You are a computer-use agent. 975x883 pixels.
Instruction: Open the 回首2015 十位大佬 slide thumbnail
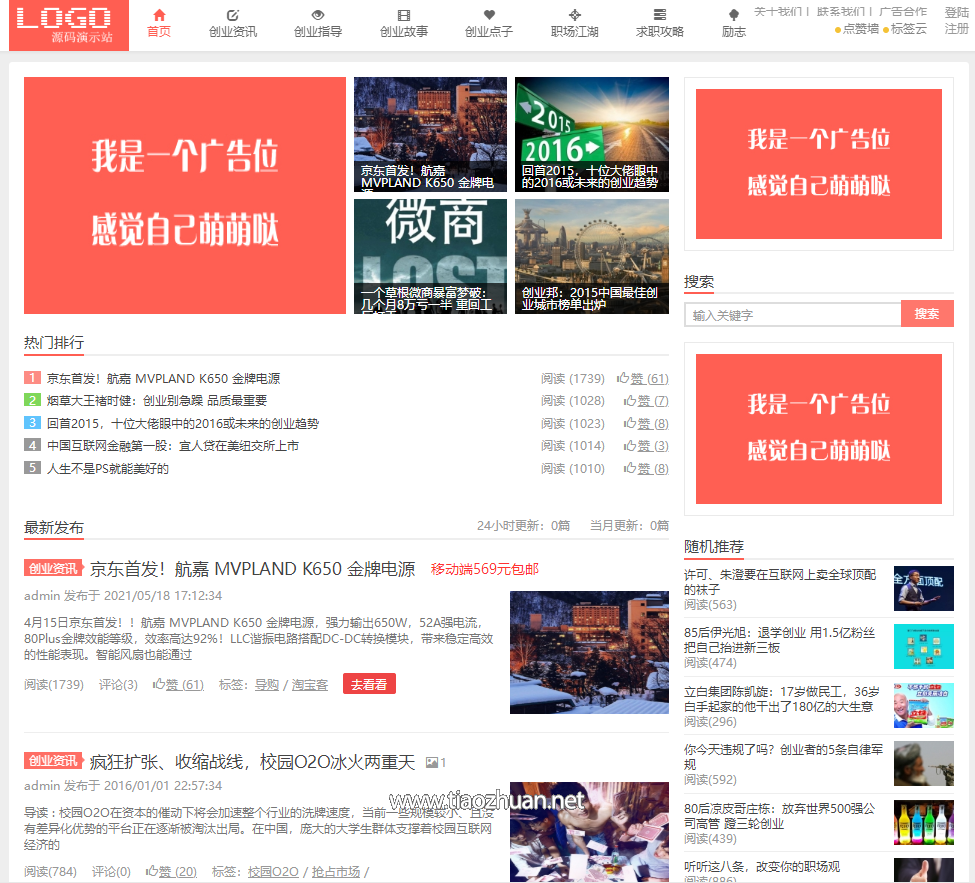click(592, 134)
